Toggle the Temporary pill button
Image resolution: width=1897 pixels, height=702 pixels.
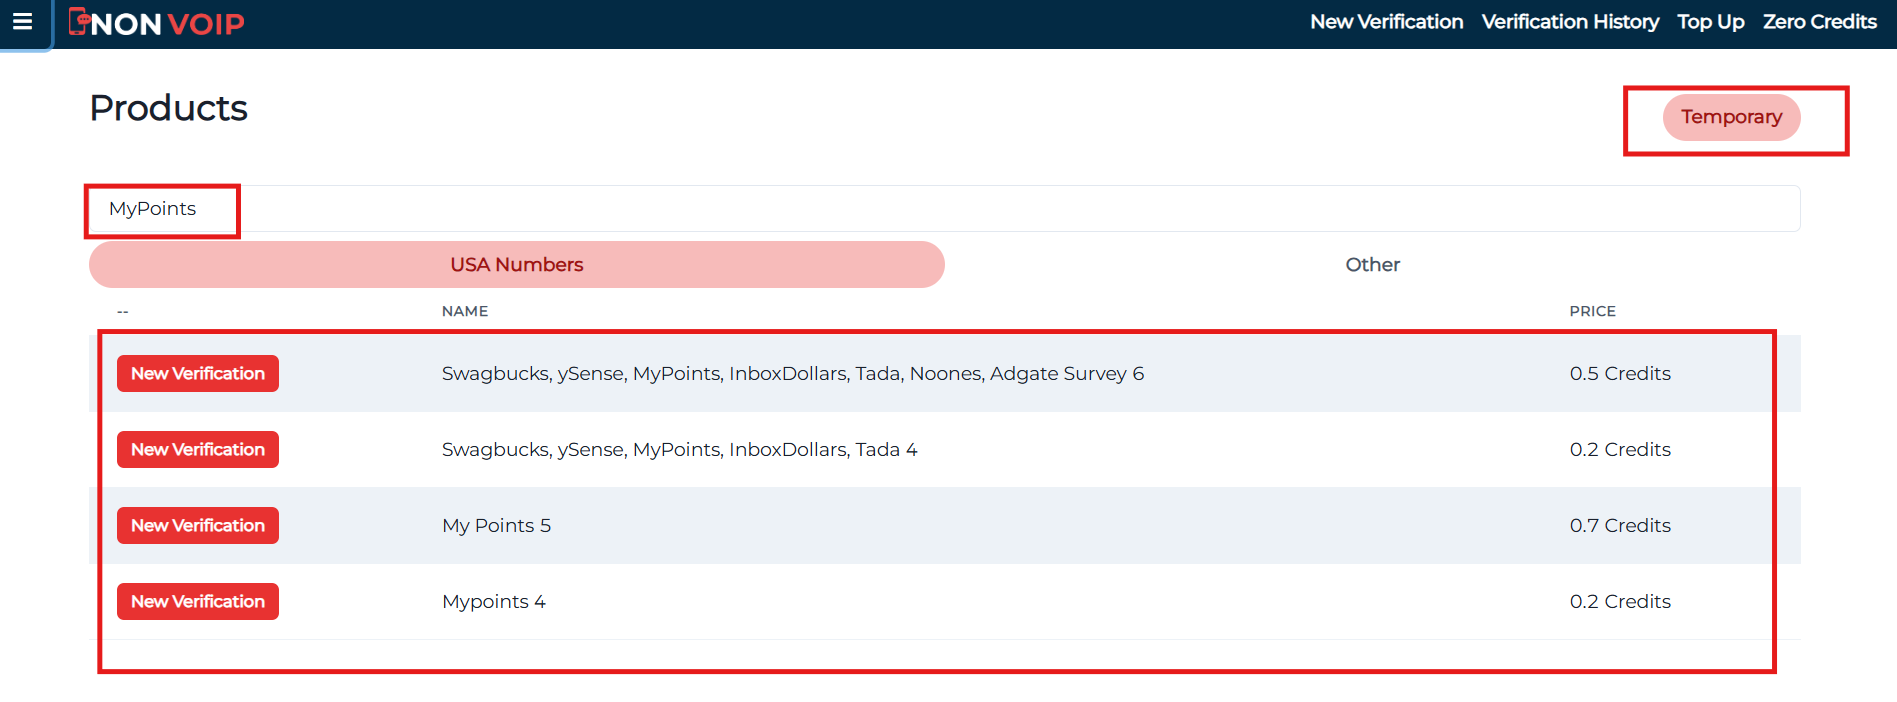pos(1731,117)
